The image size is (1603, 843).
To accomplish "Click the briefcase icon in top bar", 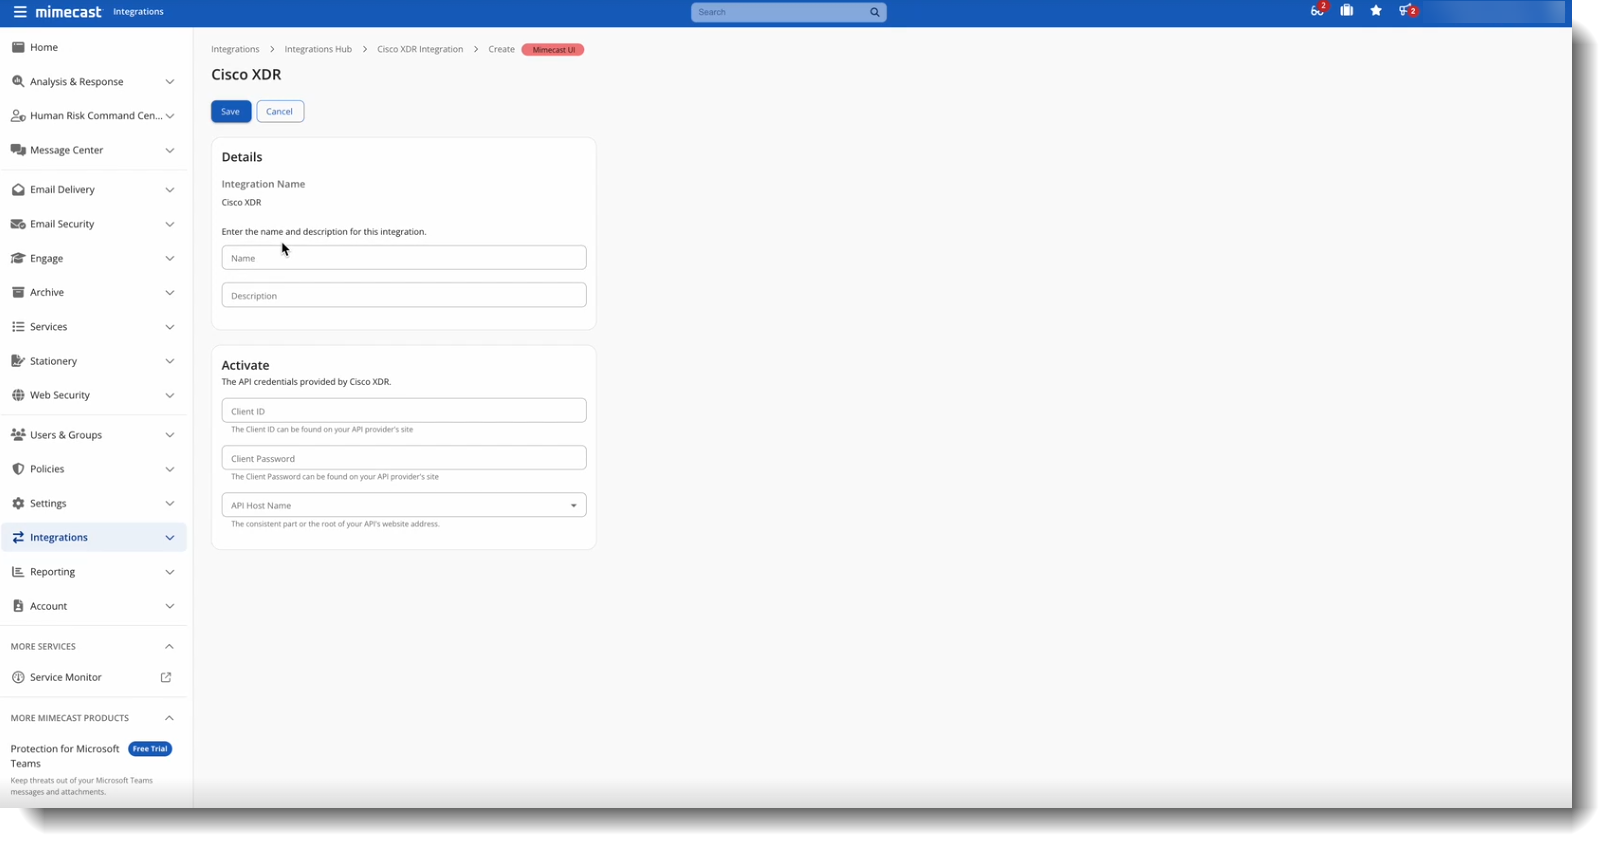I will pyautogui.click(x=1346, y=11).
